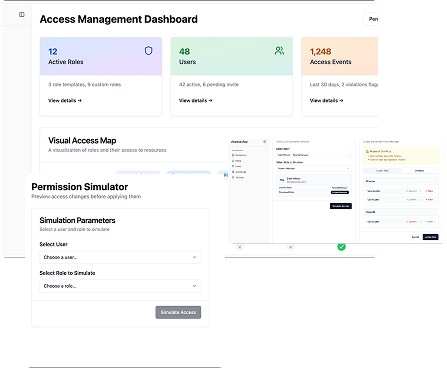This screenshot has height=368, width=447.
Task: Click the 'Select User' field label
Action: pyautogui.click(x=53, y=244)
